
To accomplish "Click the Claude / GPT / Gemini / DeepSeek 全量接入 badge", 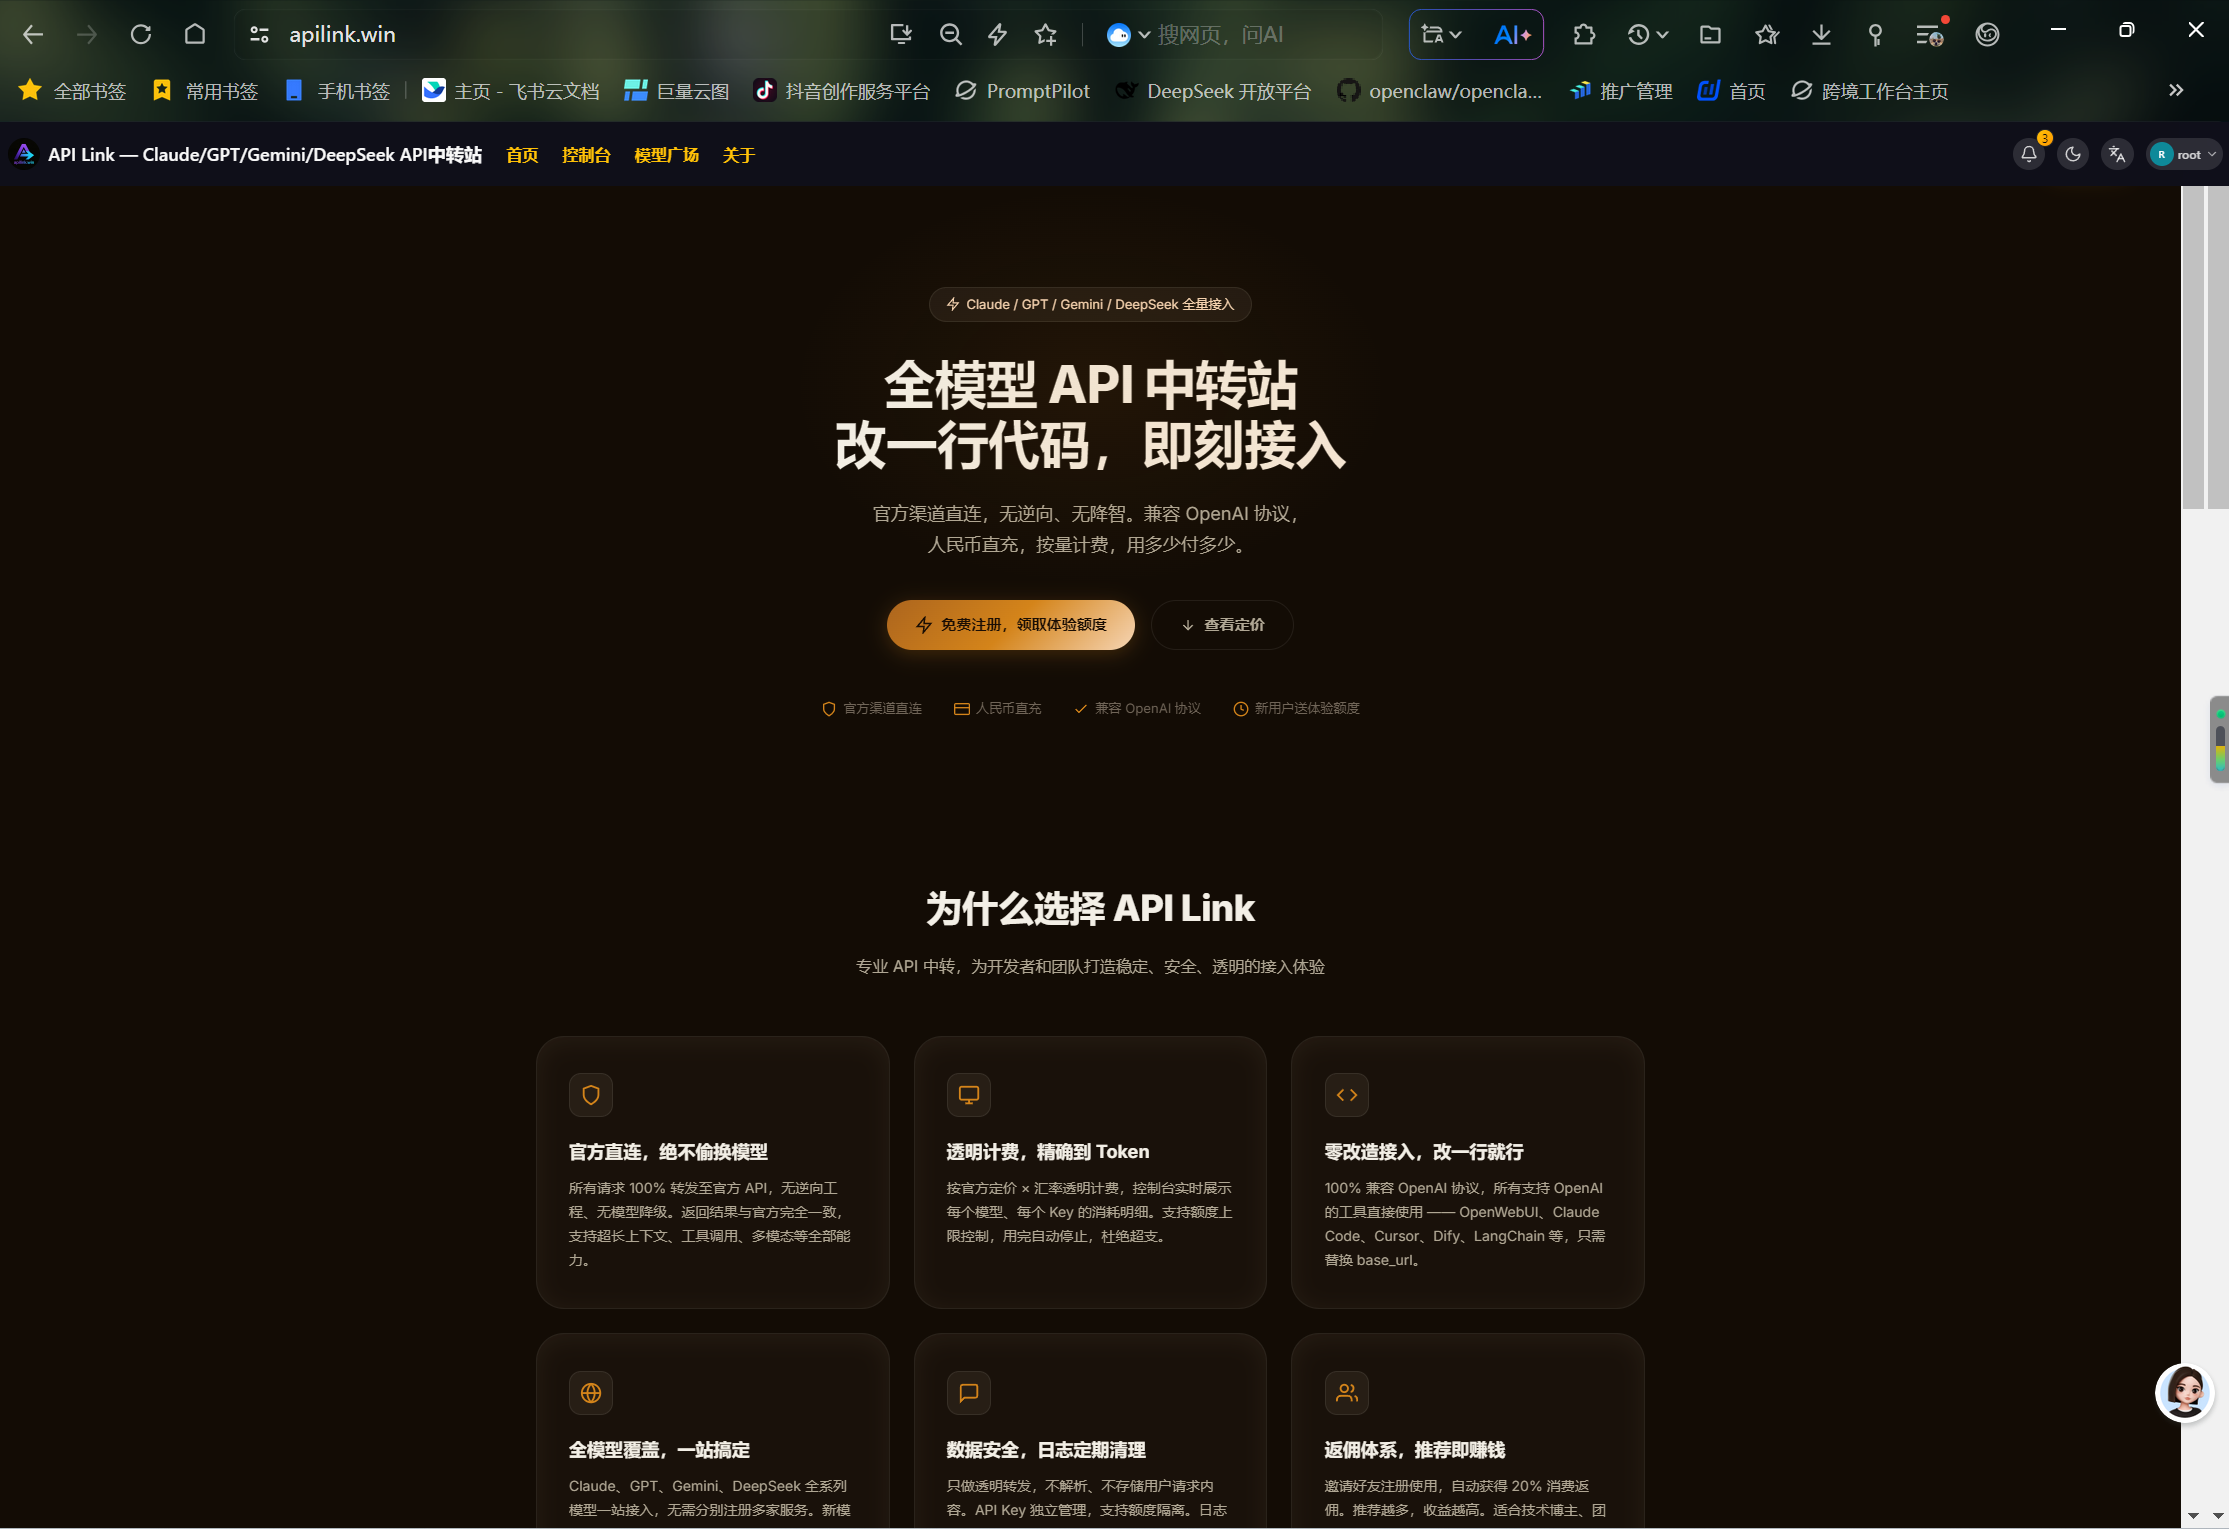I will pyautogui.click(x=1090, y=304).
